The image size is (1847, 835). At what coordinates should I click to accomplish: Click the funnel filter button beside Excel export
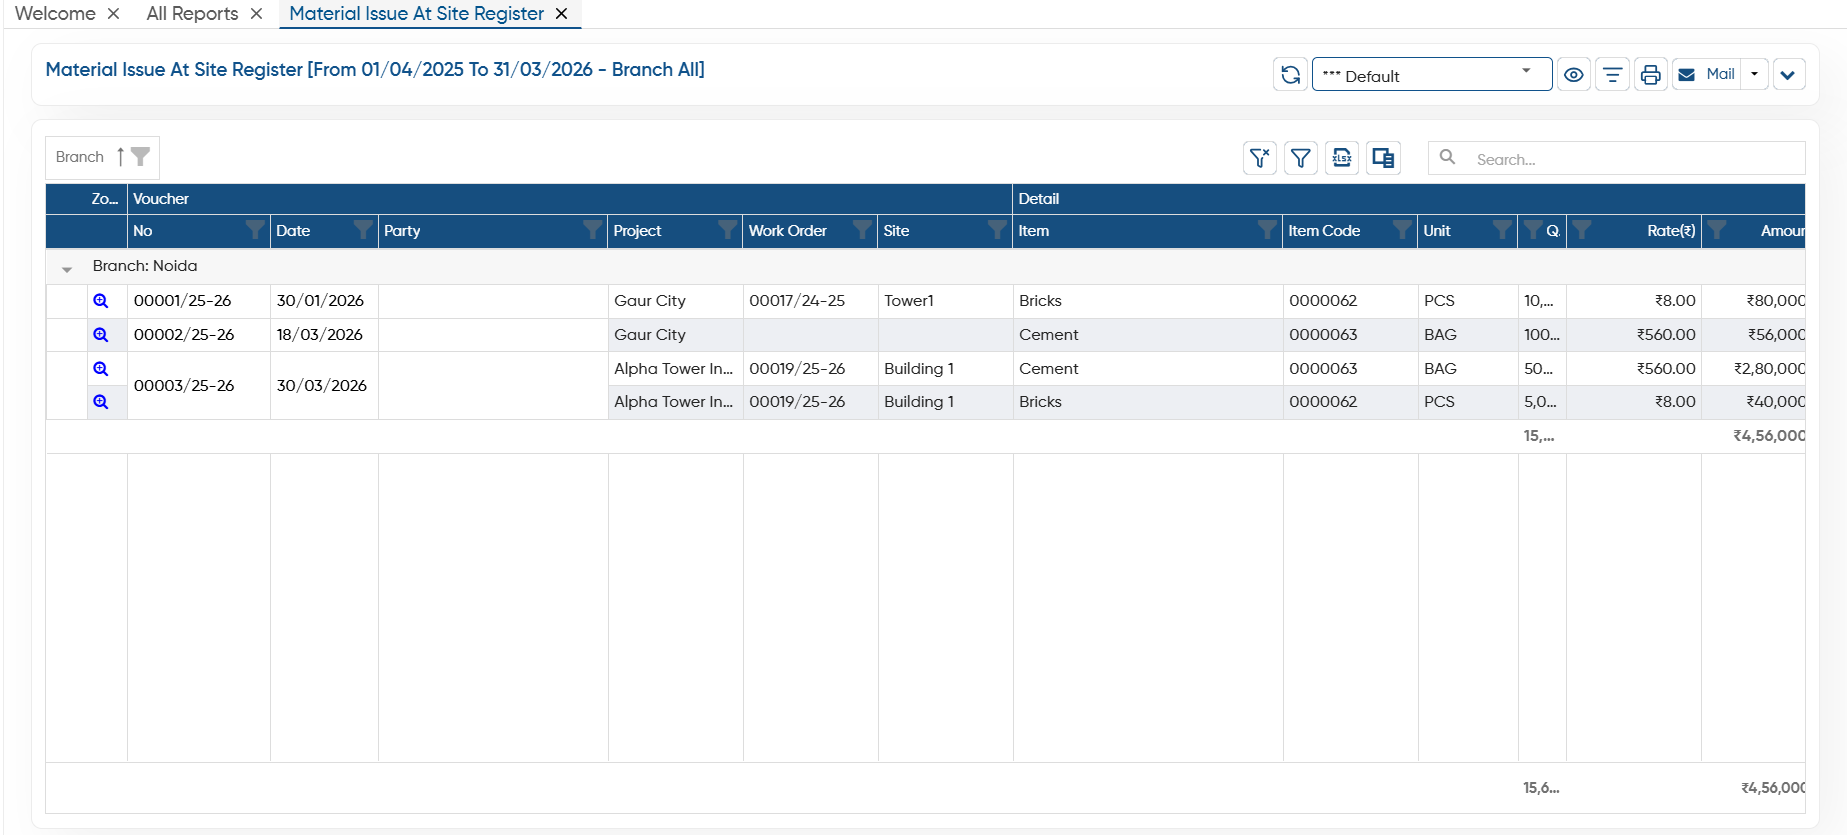1301,158
